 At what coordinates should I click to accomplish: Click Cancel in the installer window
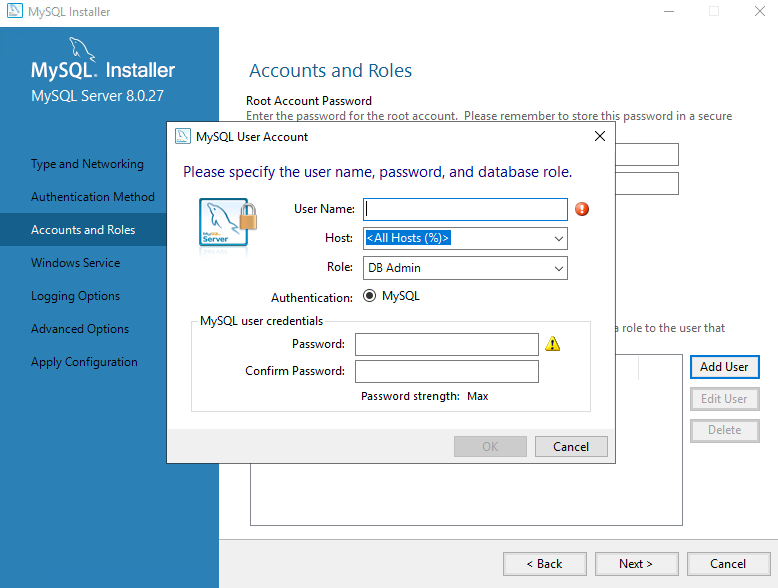[728, 564]
